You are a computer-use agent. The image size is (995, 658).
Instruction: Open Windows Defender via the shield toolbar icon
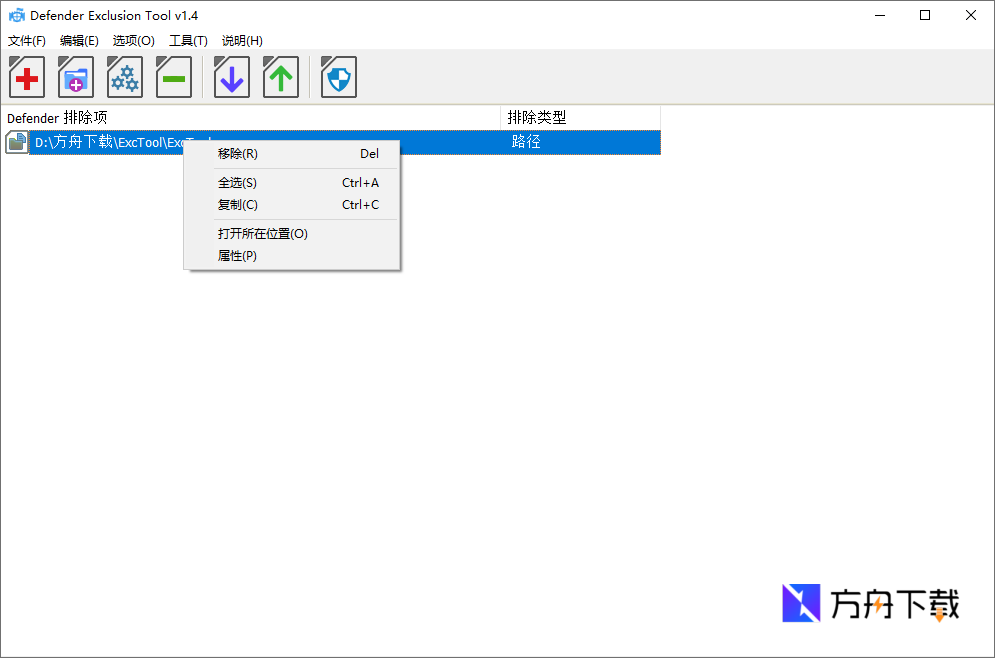coord(338,77)
